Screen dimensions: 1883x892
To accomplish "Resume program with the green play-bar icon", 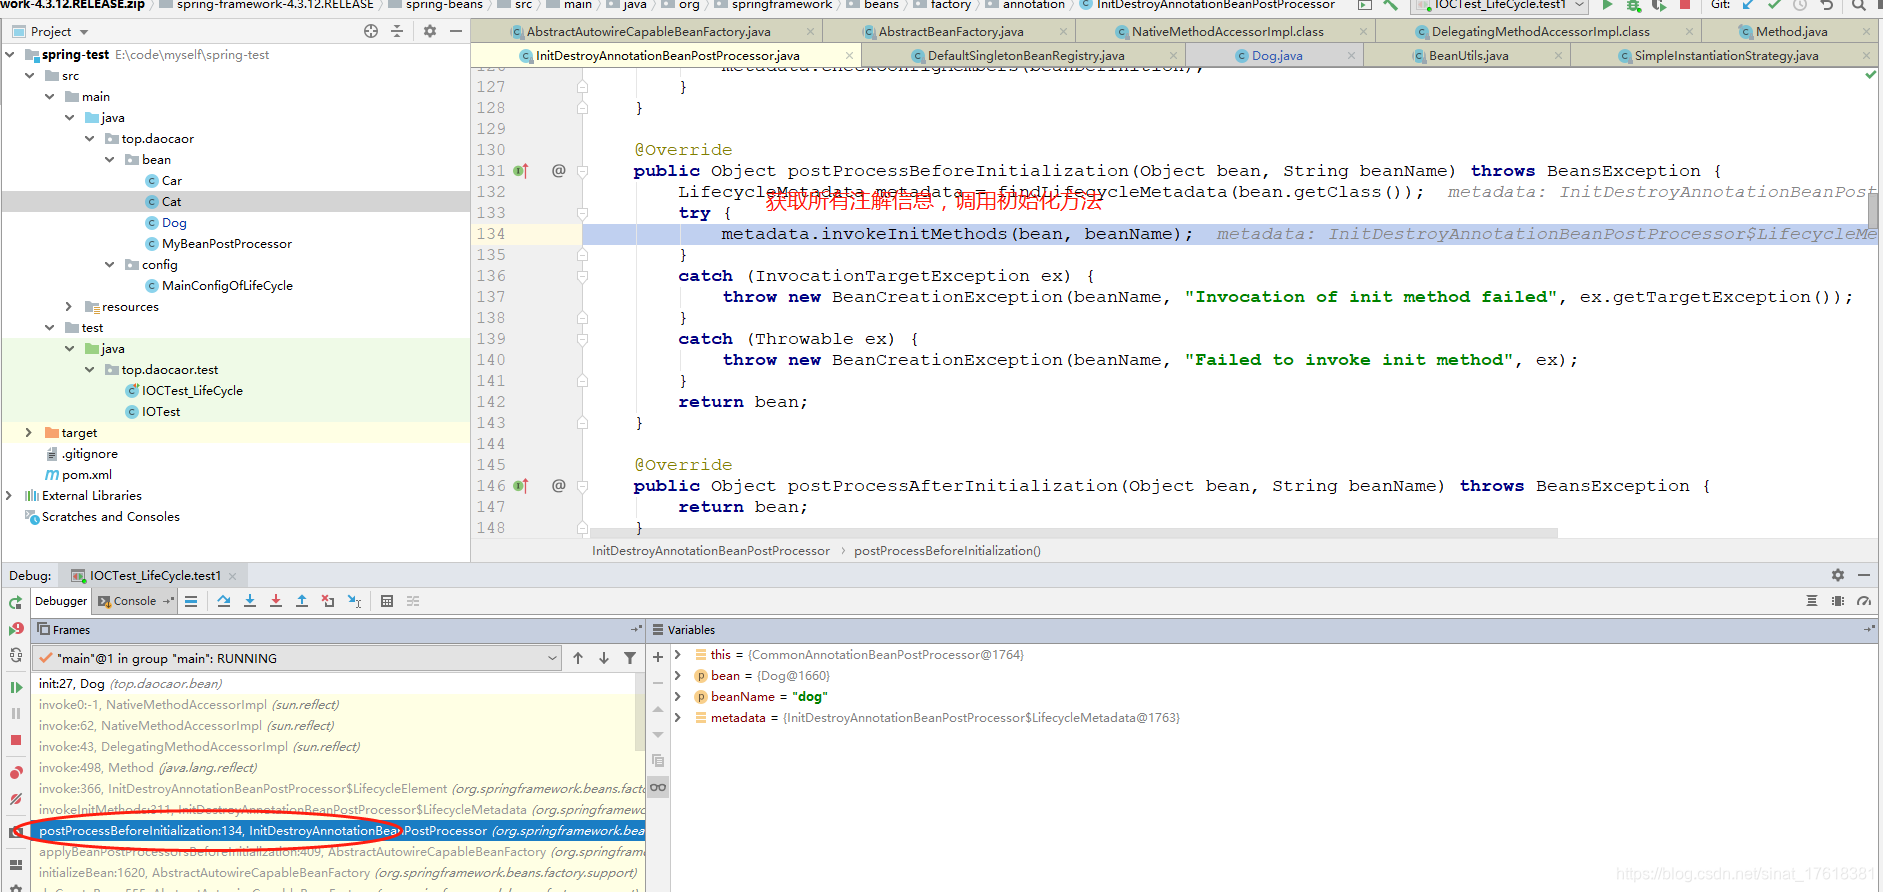I will pos(16,687).
